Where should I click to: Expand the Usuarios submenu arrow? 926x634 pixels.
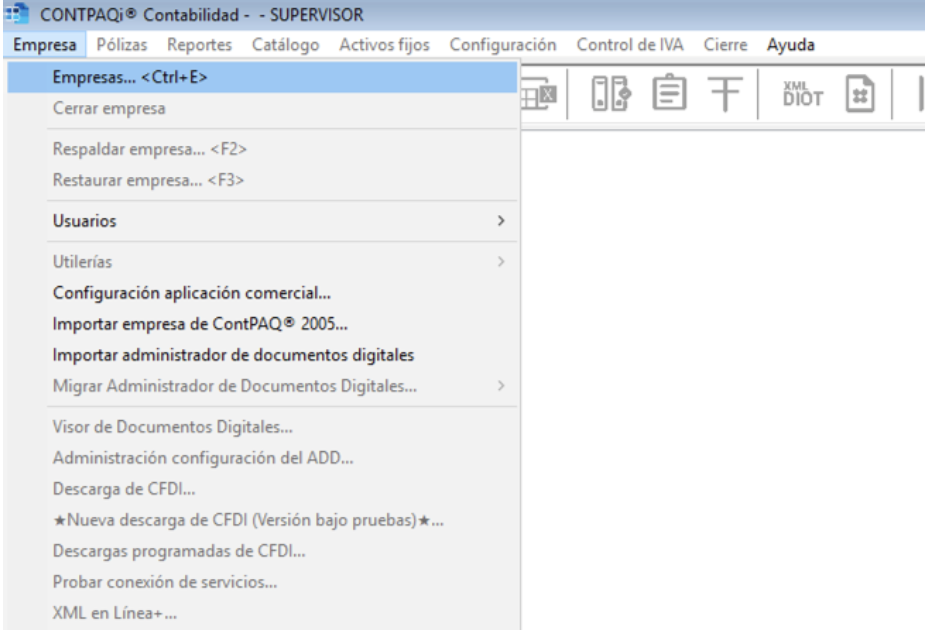point(501,221)
